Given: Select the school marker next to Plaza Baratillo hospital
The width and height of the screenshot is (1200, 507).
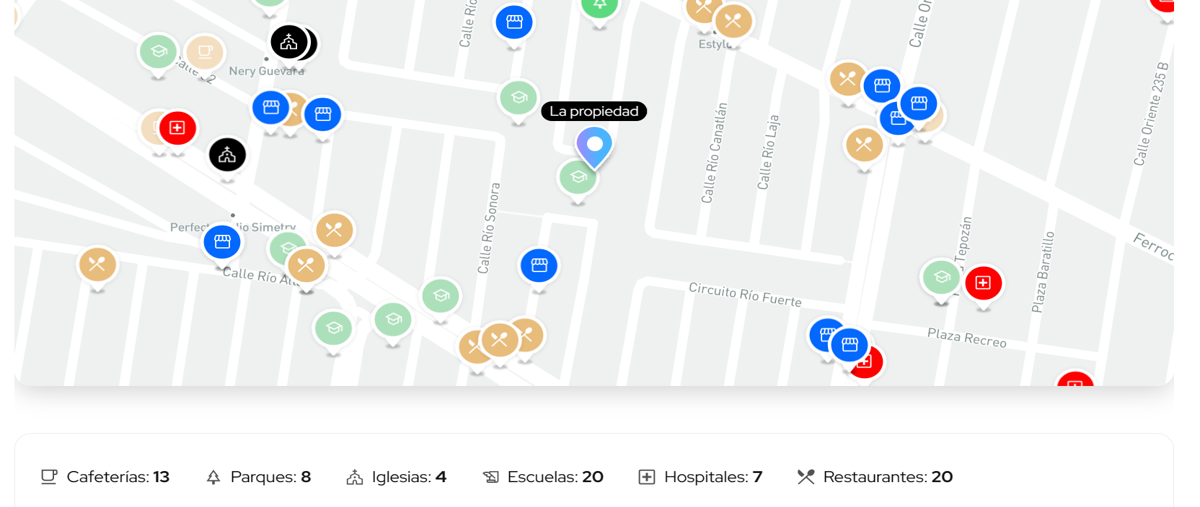Looking at the screenshot, I should point(941,277).
